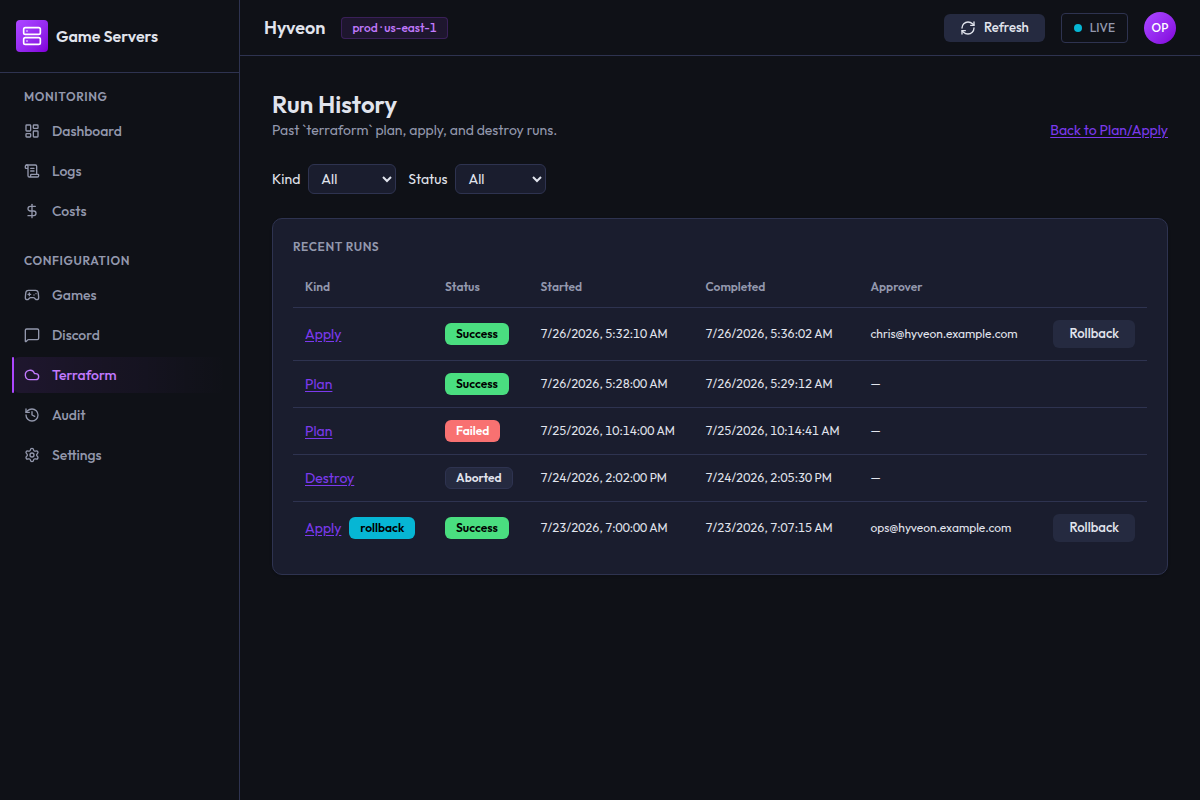Click the Kind column header
Viewport: 1200px width, 800px height.
click(x=317, y=287)
